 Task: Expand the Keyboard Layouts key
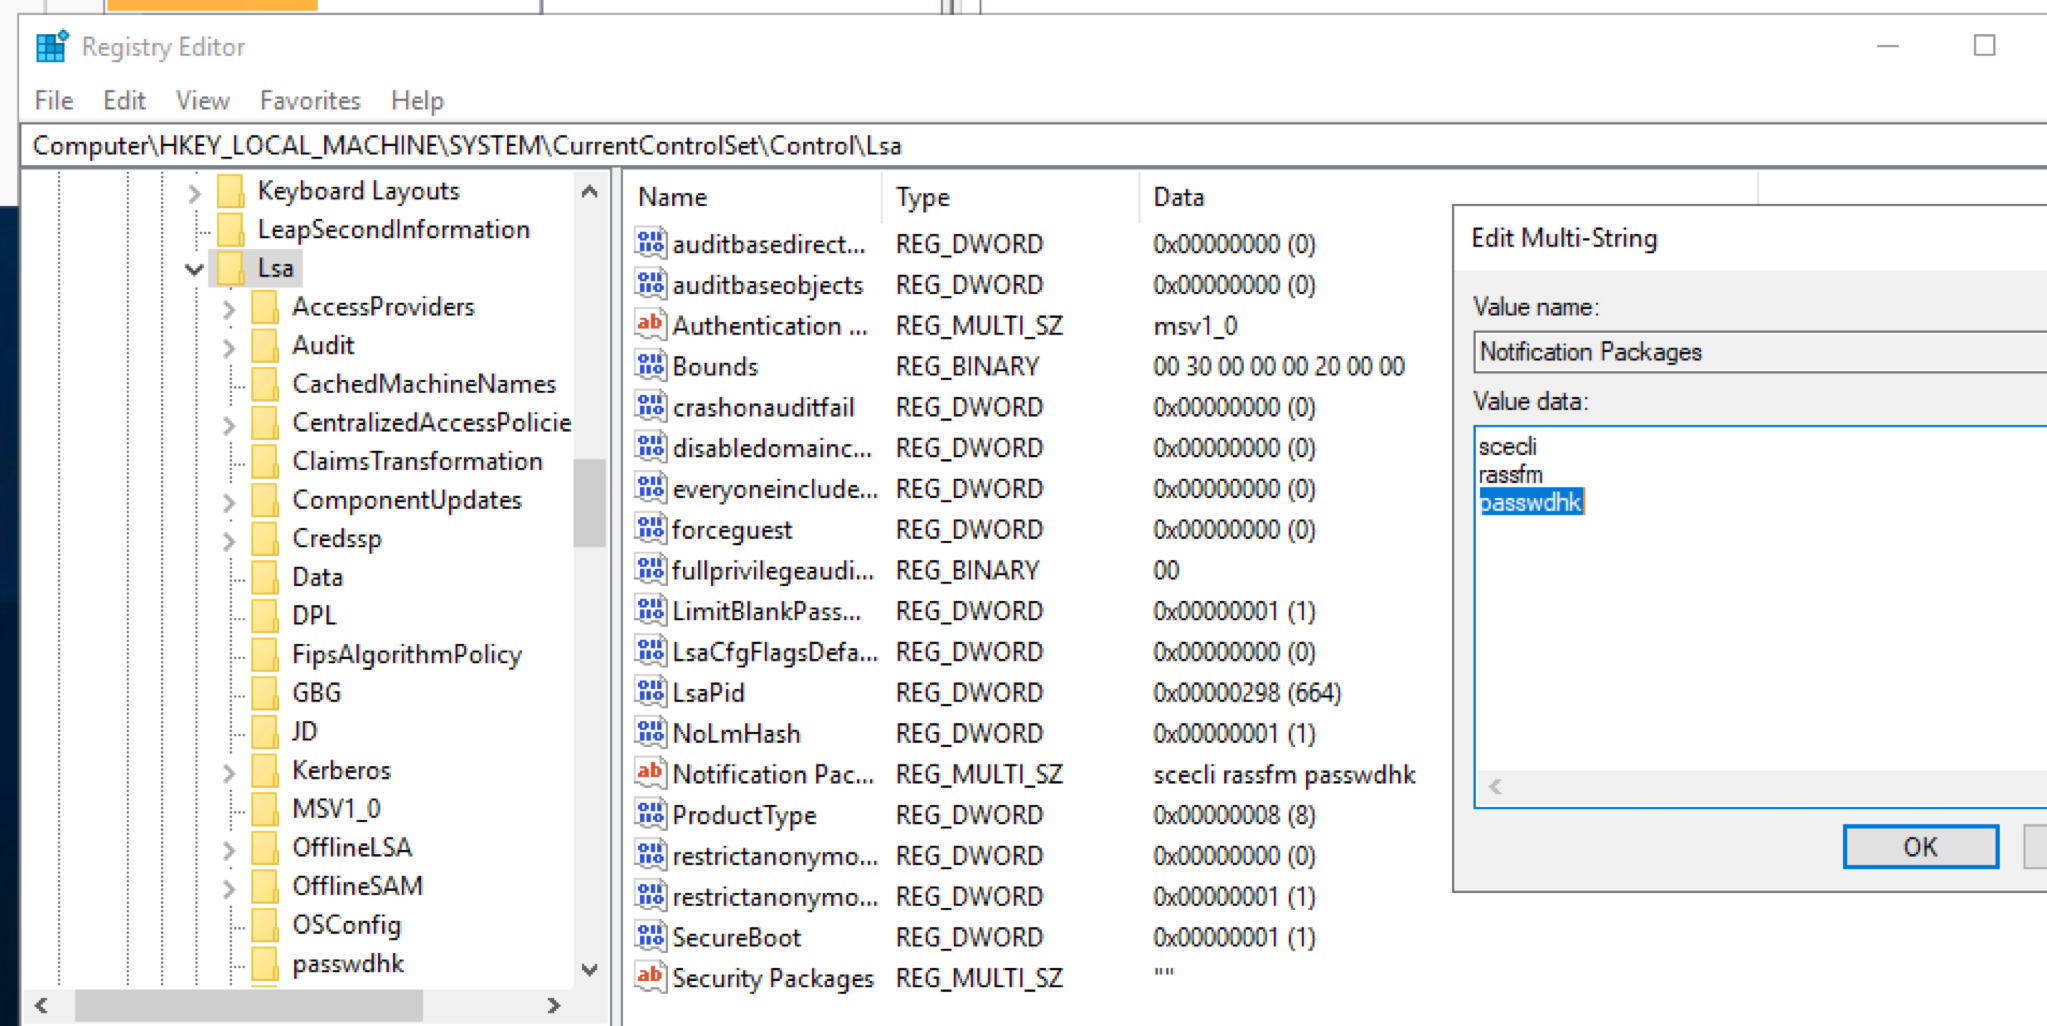point(194,191)
